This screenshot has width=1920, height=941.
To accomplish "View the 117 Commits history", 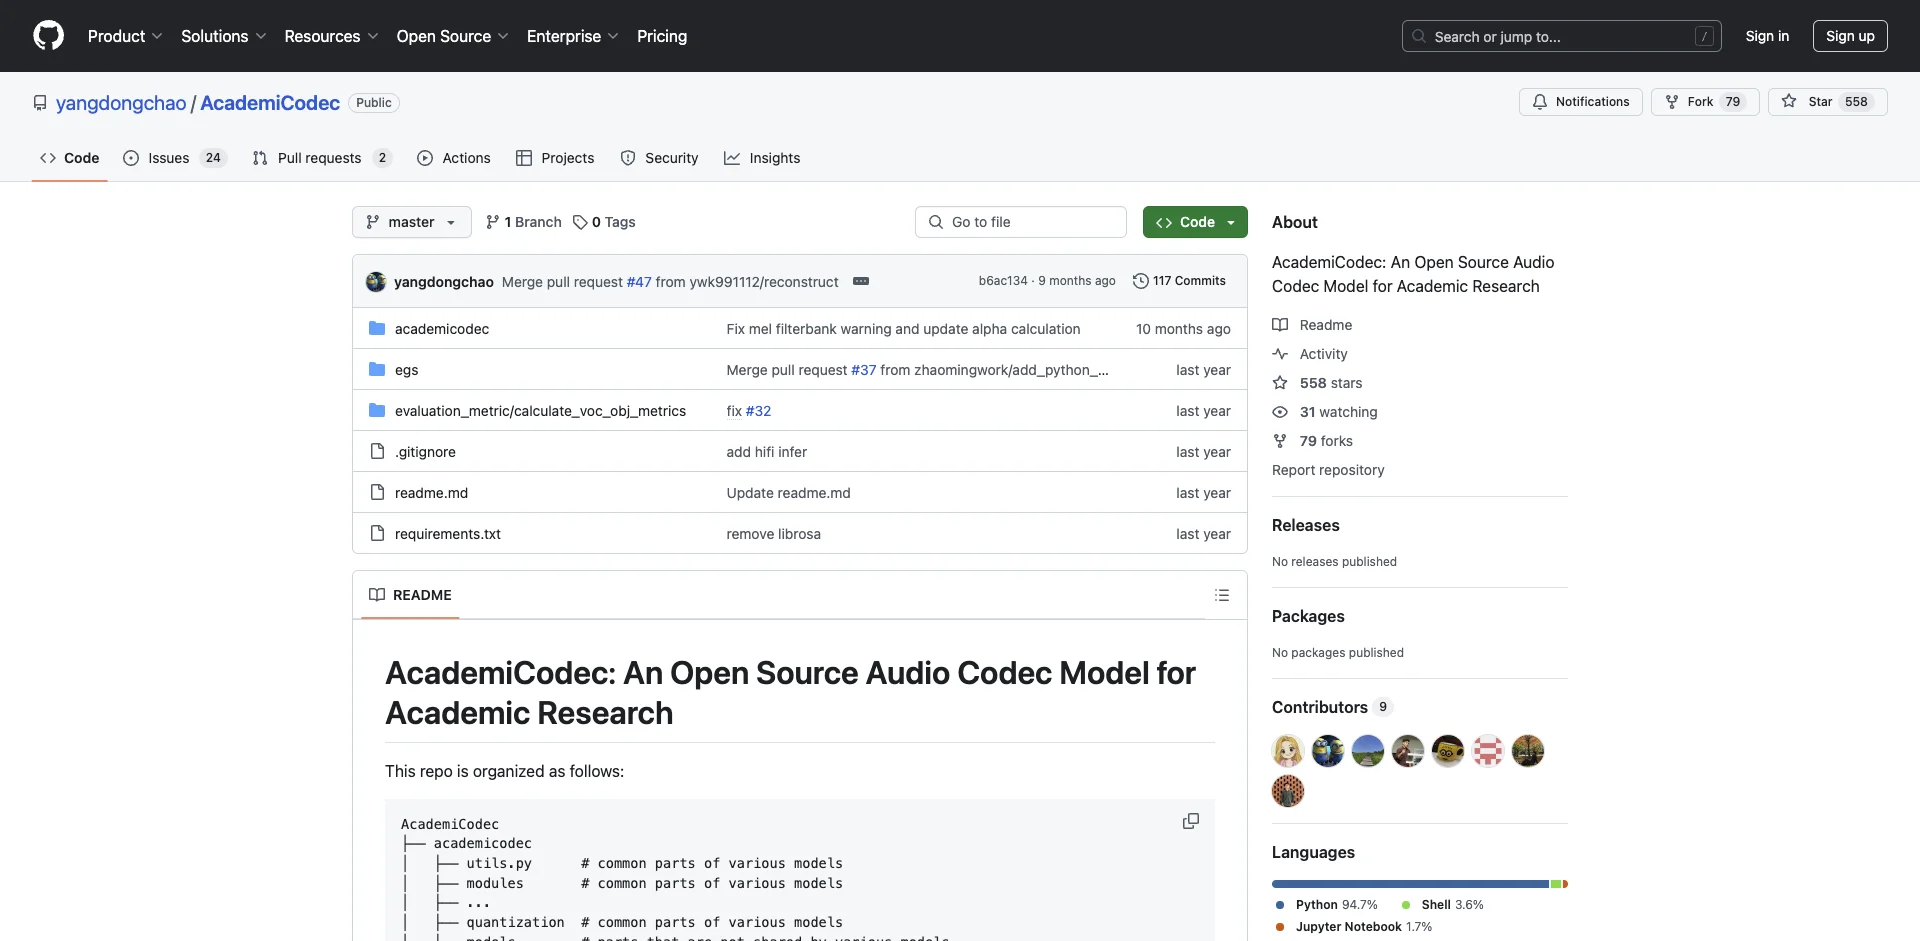I will click(x=1179, y=281).
